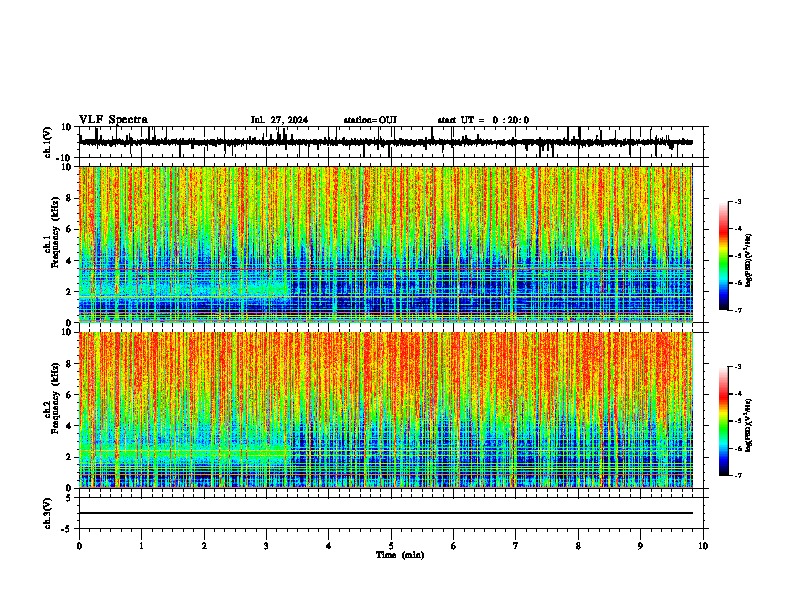Click the 'Time (min)' axis title
This screenshot has width=792, height=612.
pos(400,555)
